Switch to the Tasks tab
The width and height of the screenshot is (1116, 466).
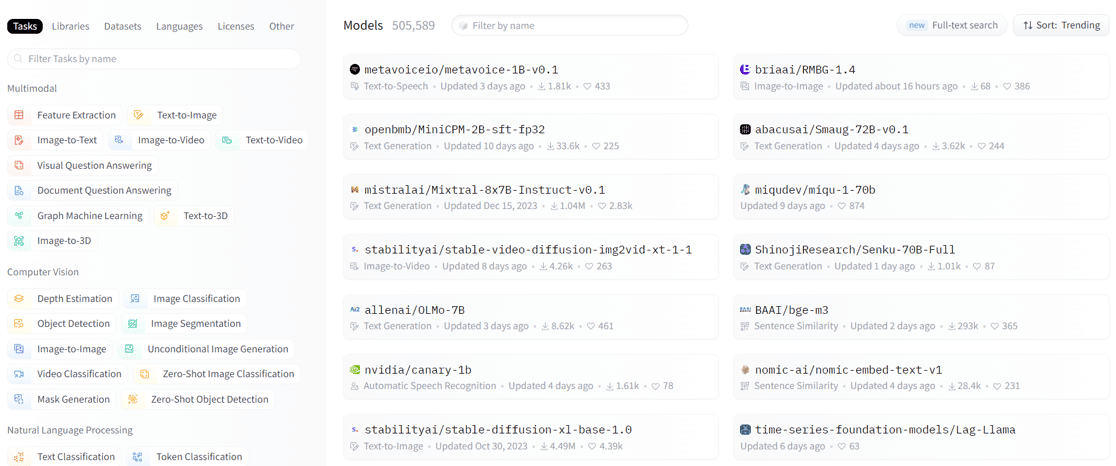point(26,26)
